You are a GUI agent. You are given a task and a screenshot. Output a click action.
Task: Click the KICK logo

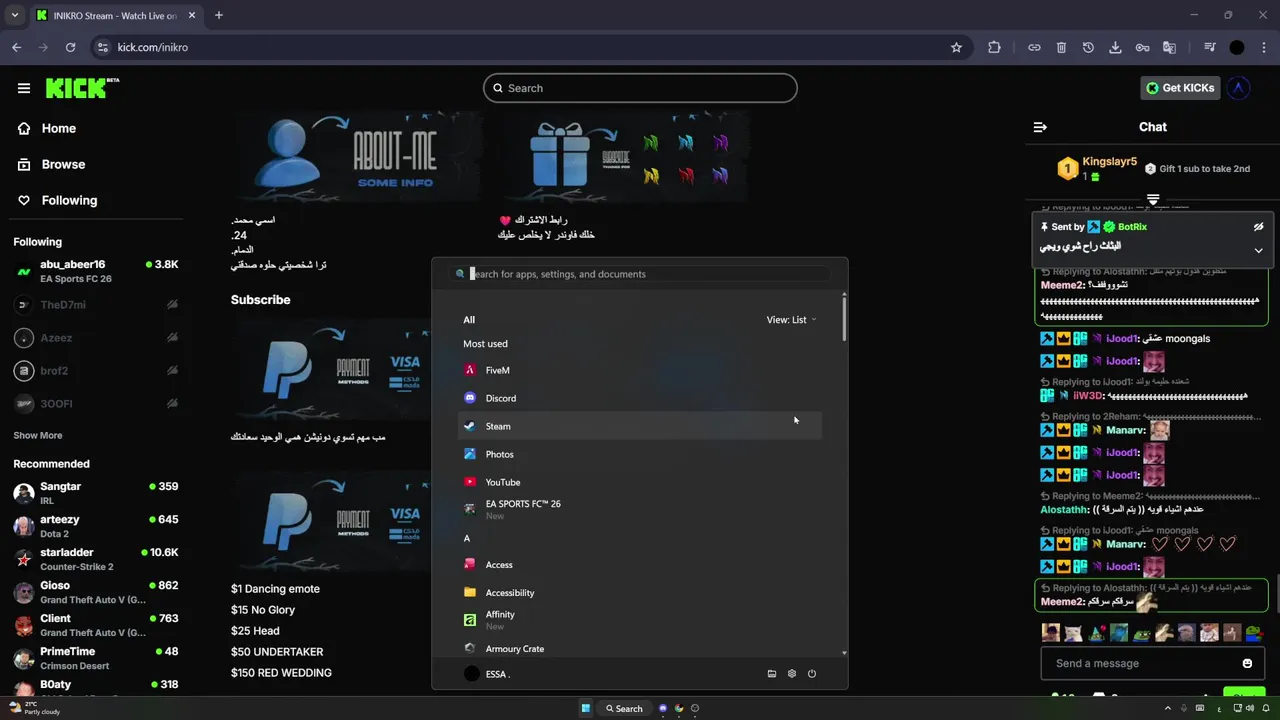(x=82, y=88)
